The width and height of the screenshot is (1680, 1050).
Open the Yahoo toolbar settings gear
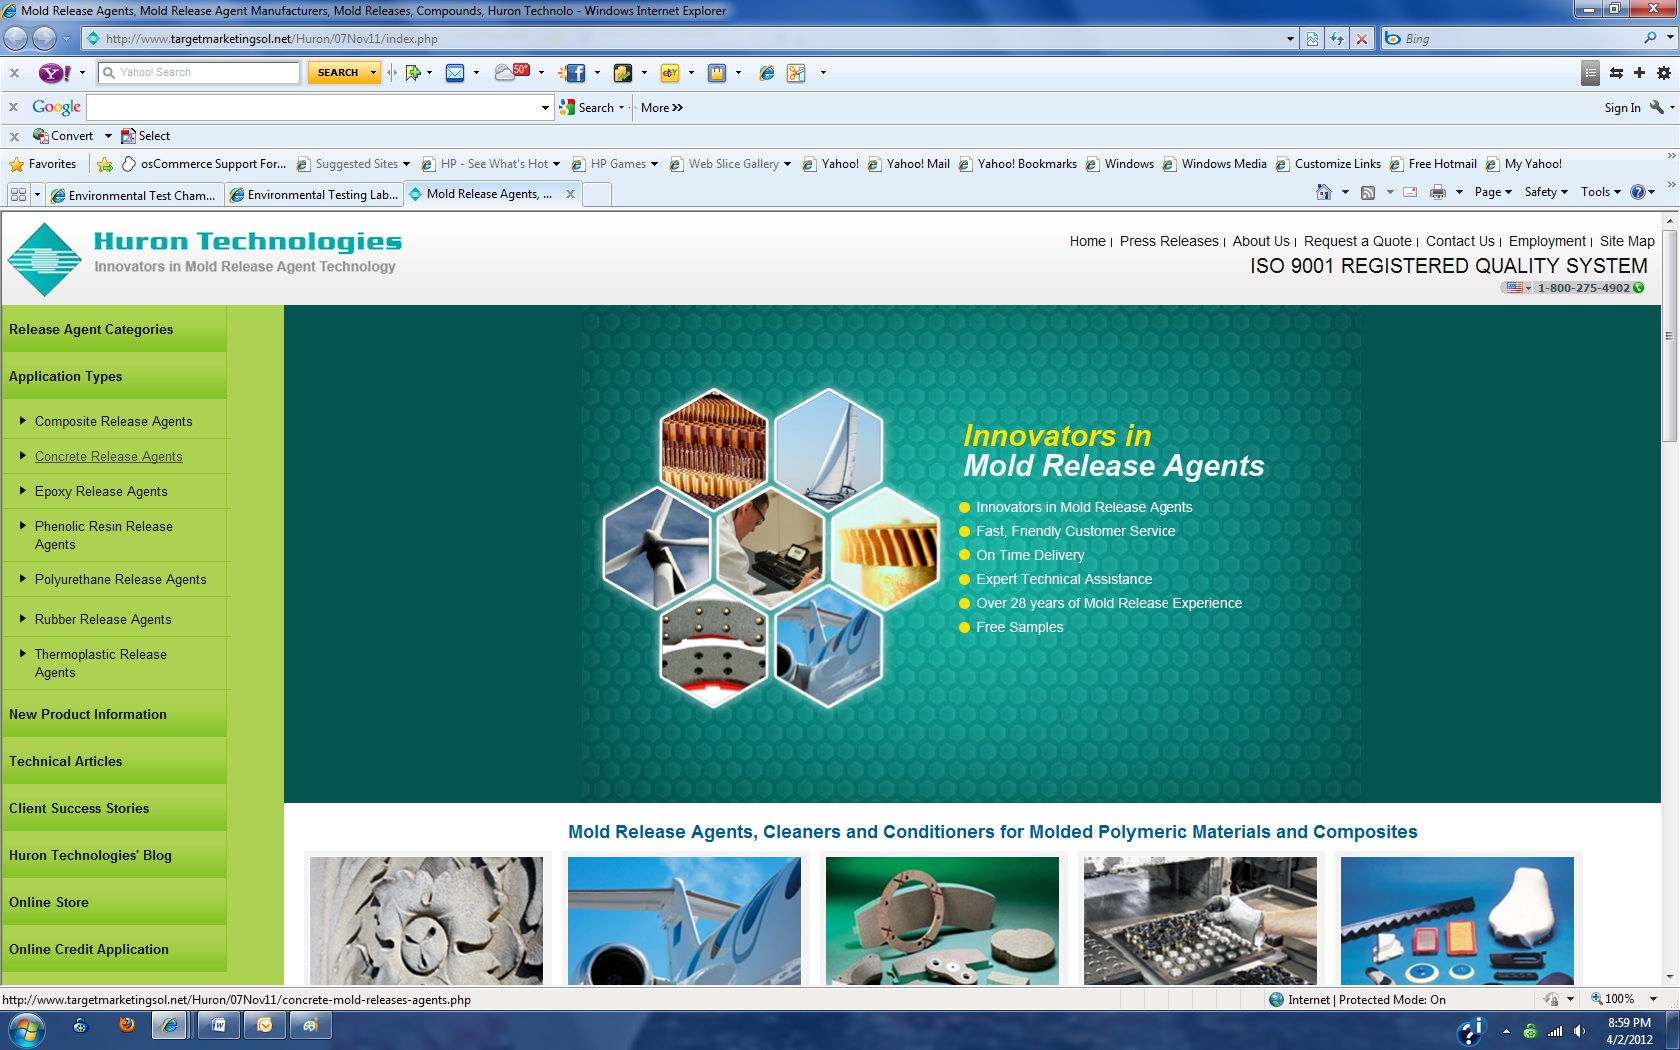click(x=1664, y=73)
